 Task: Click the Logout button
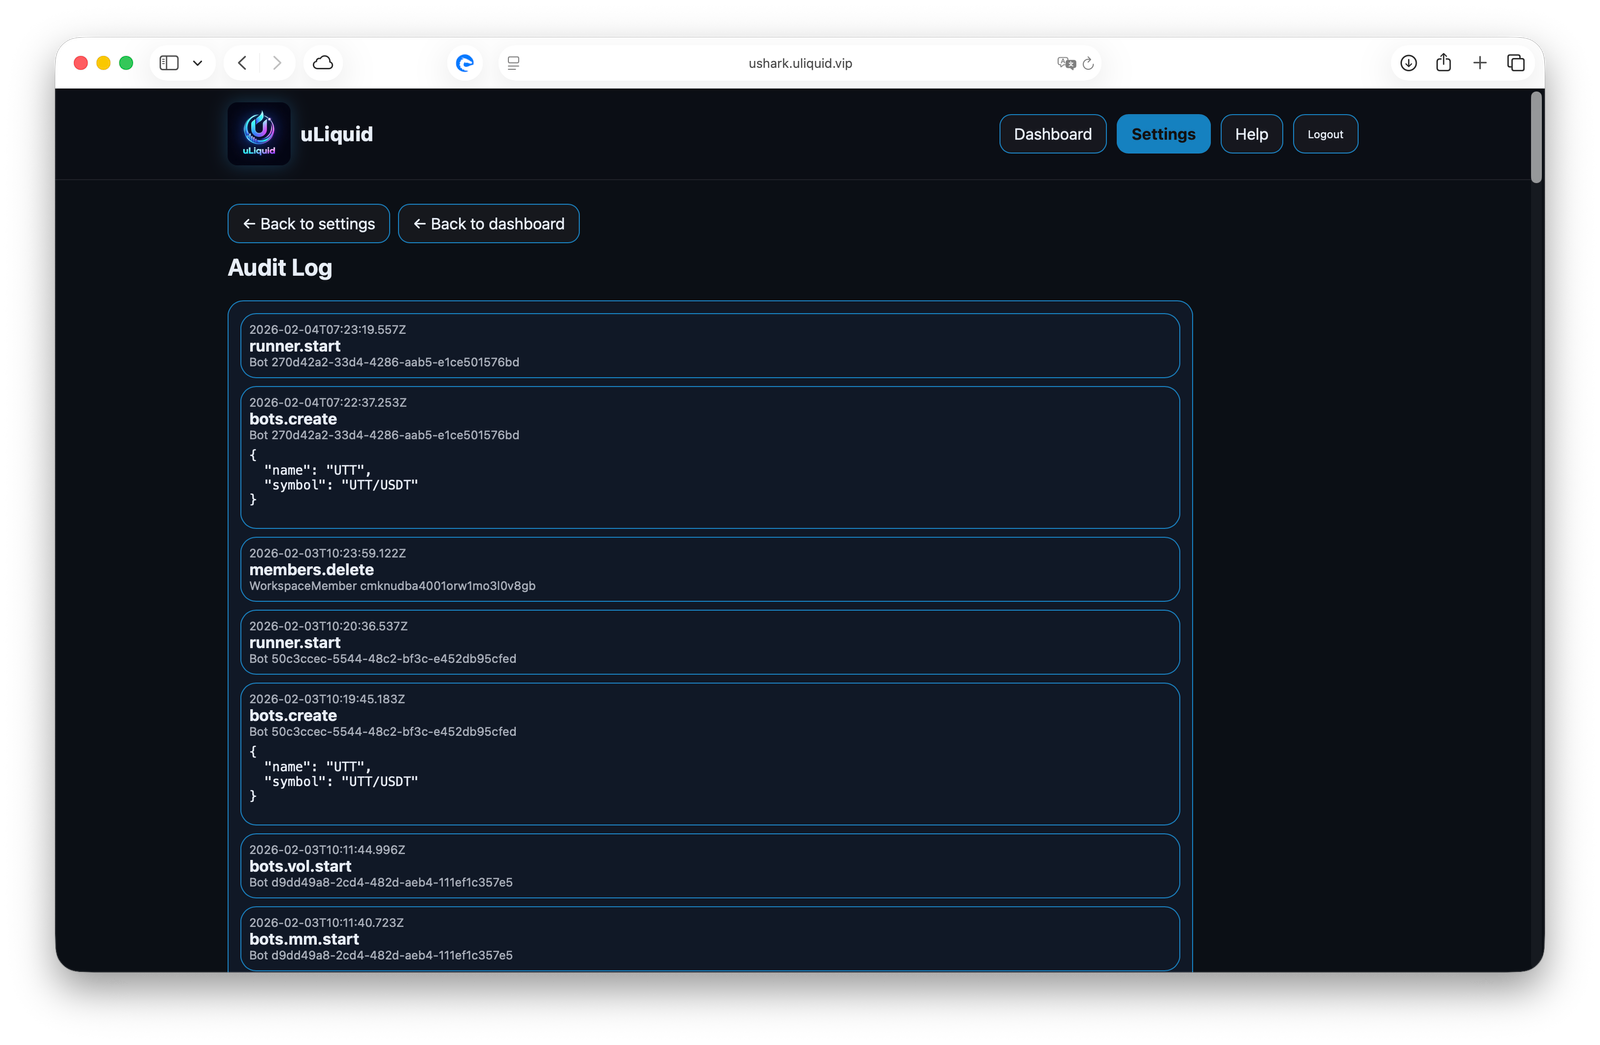1325,133
